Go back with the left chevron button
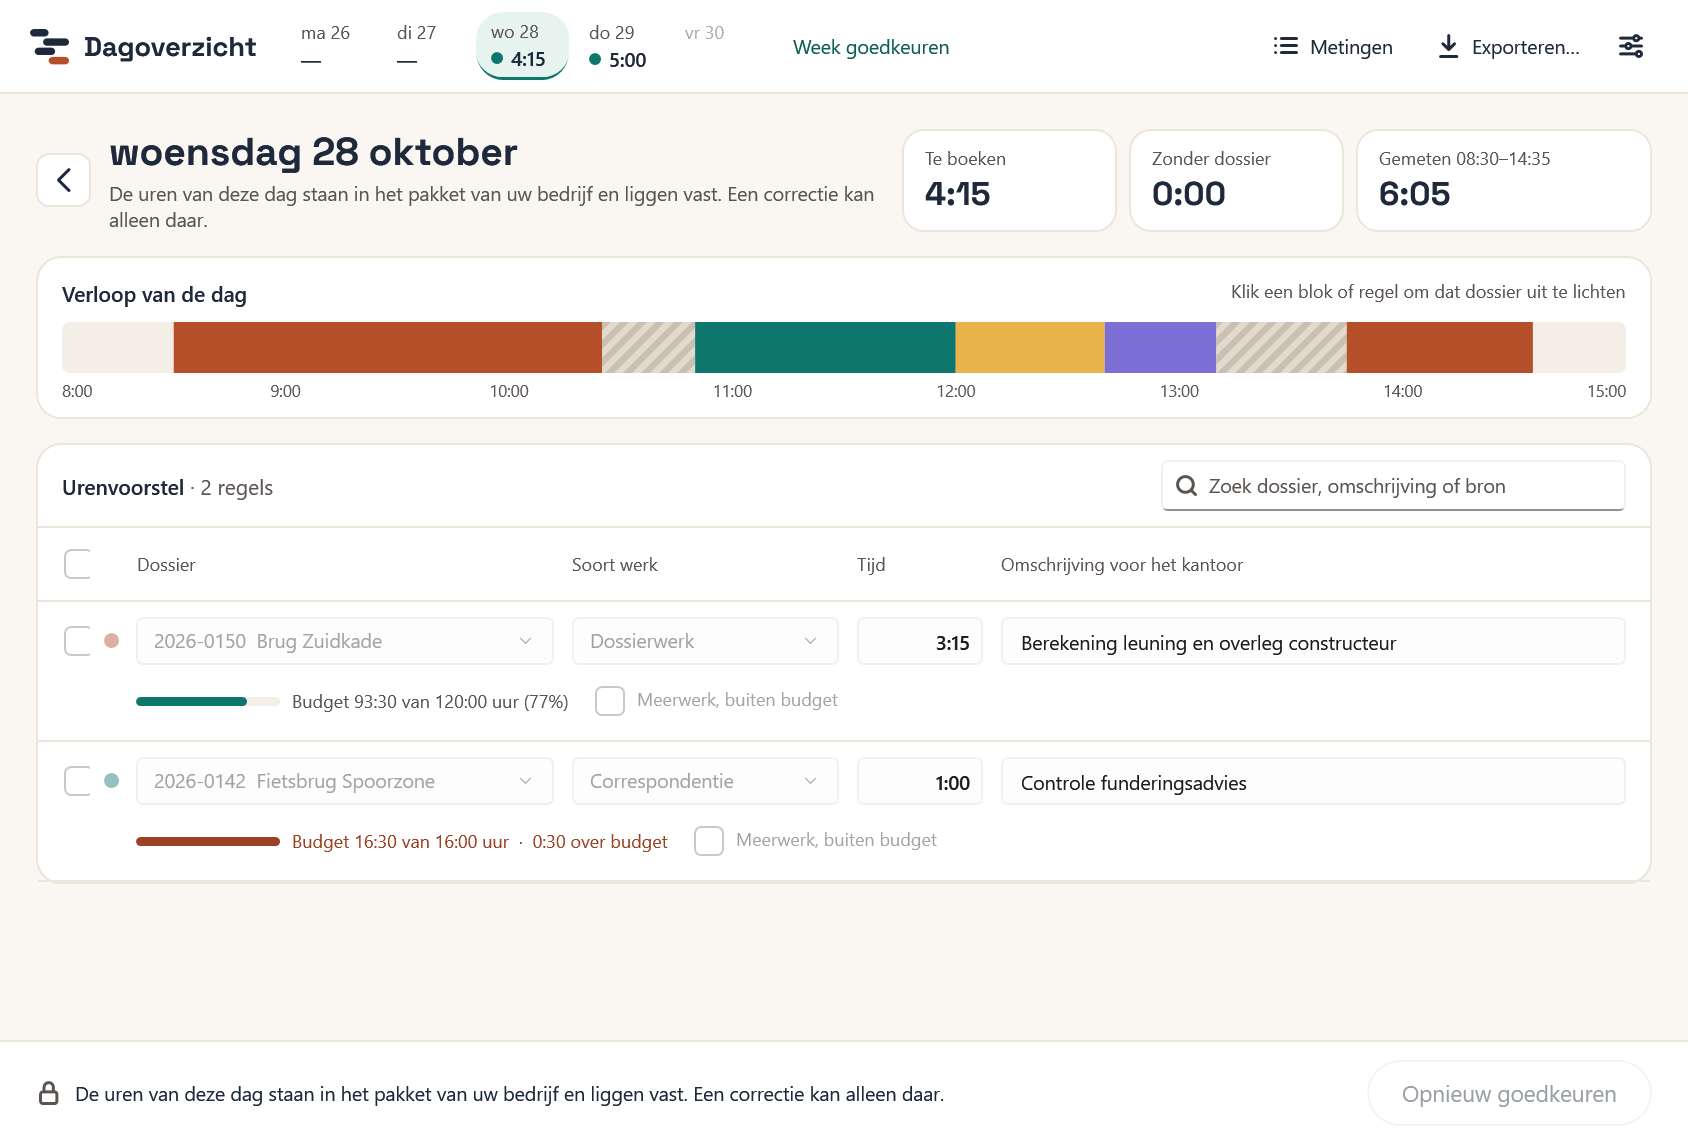Image resolution: width=1688 pixels, height=1144 pixels. pyautogui.click(x=64, y=180)
